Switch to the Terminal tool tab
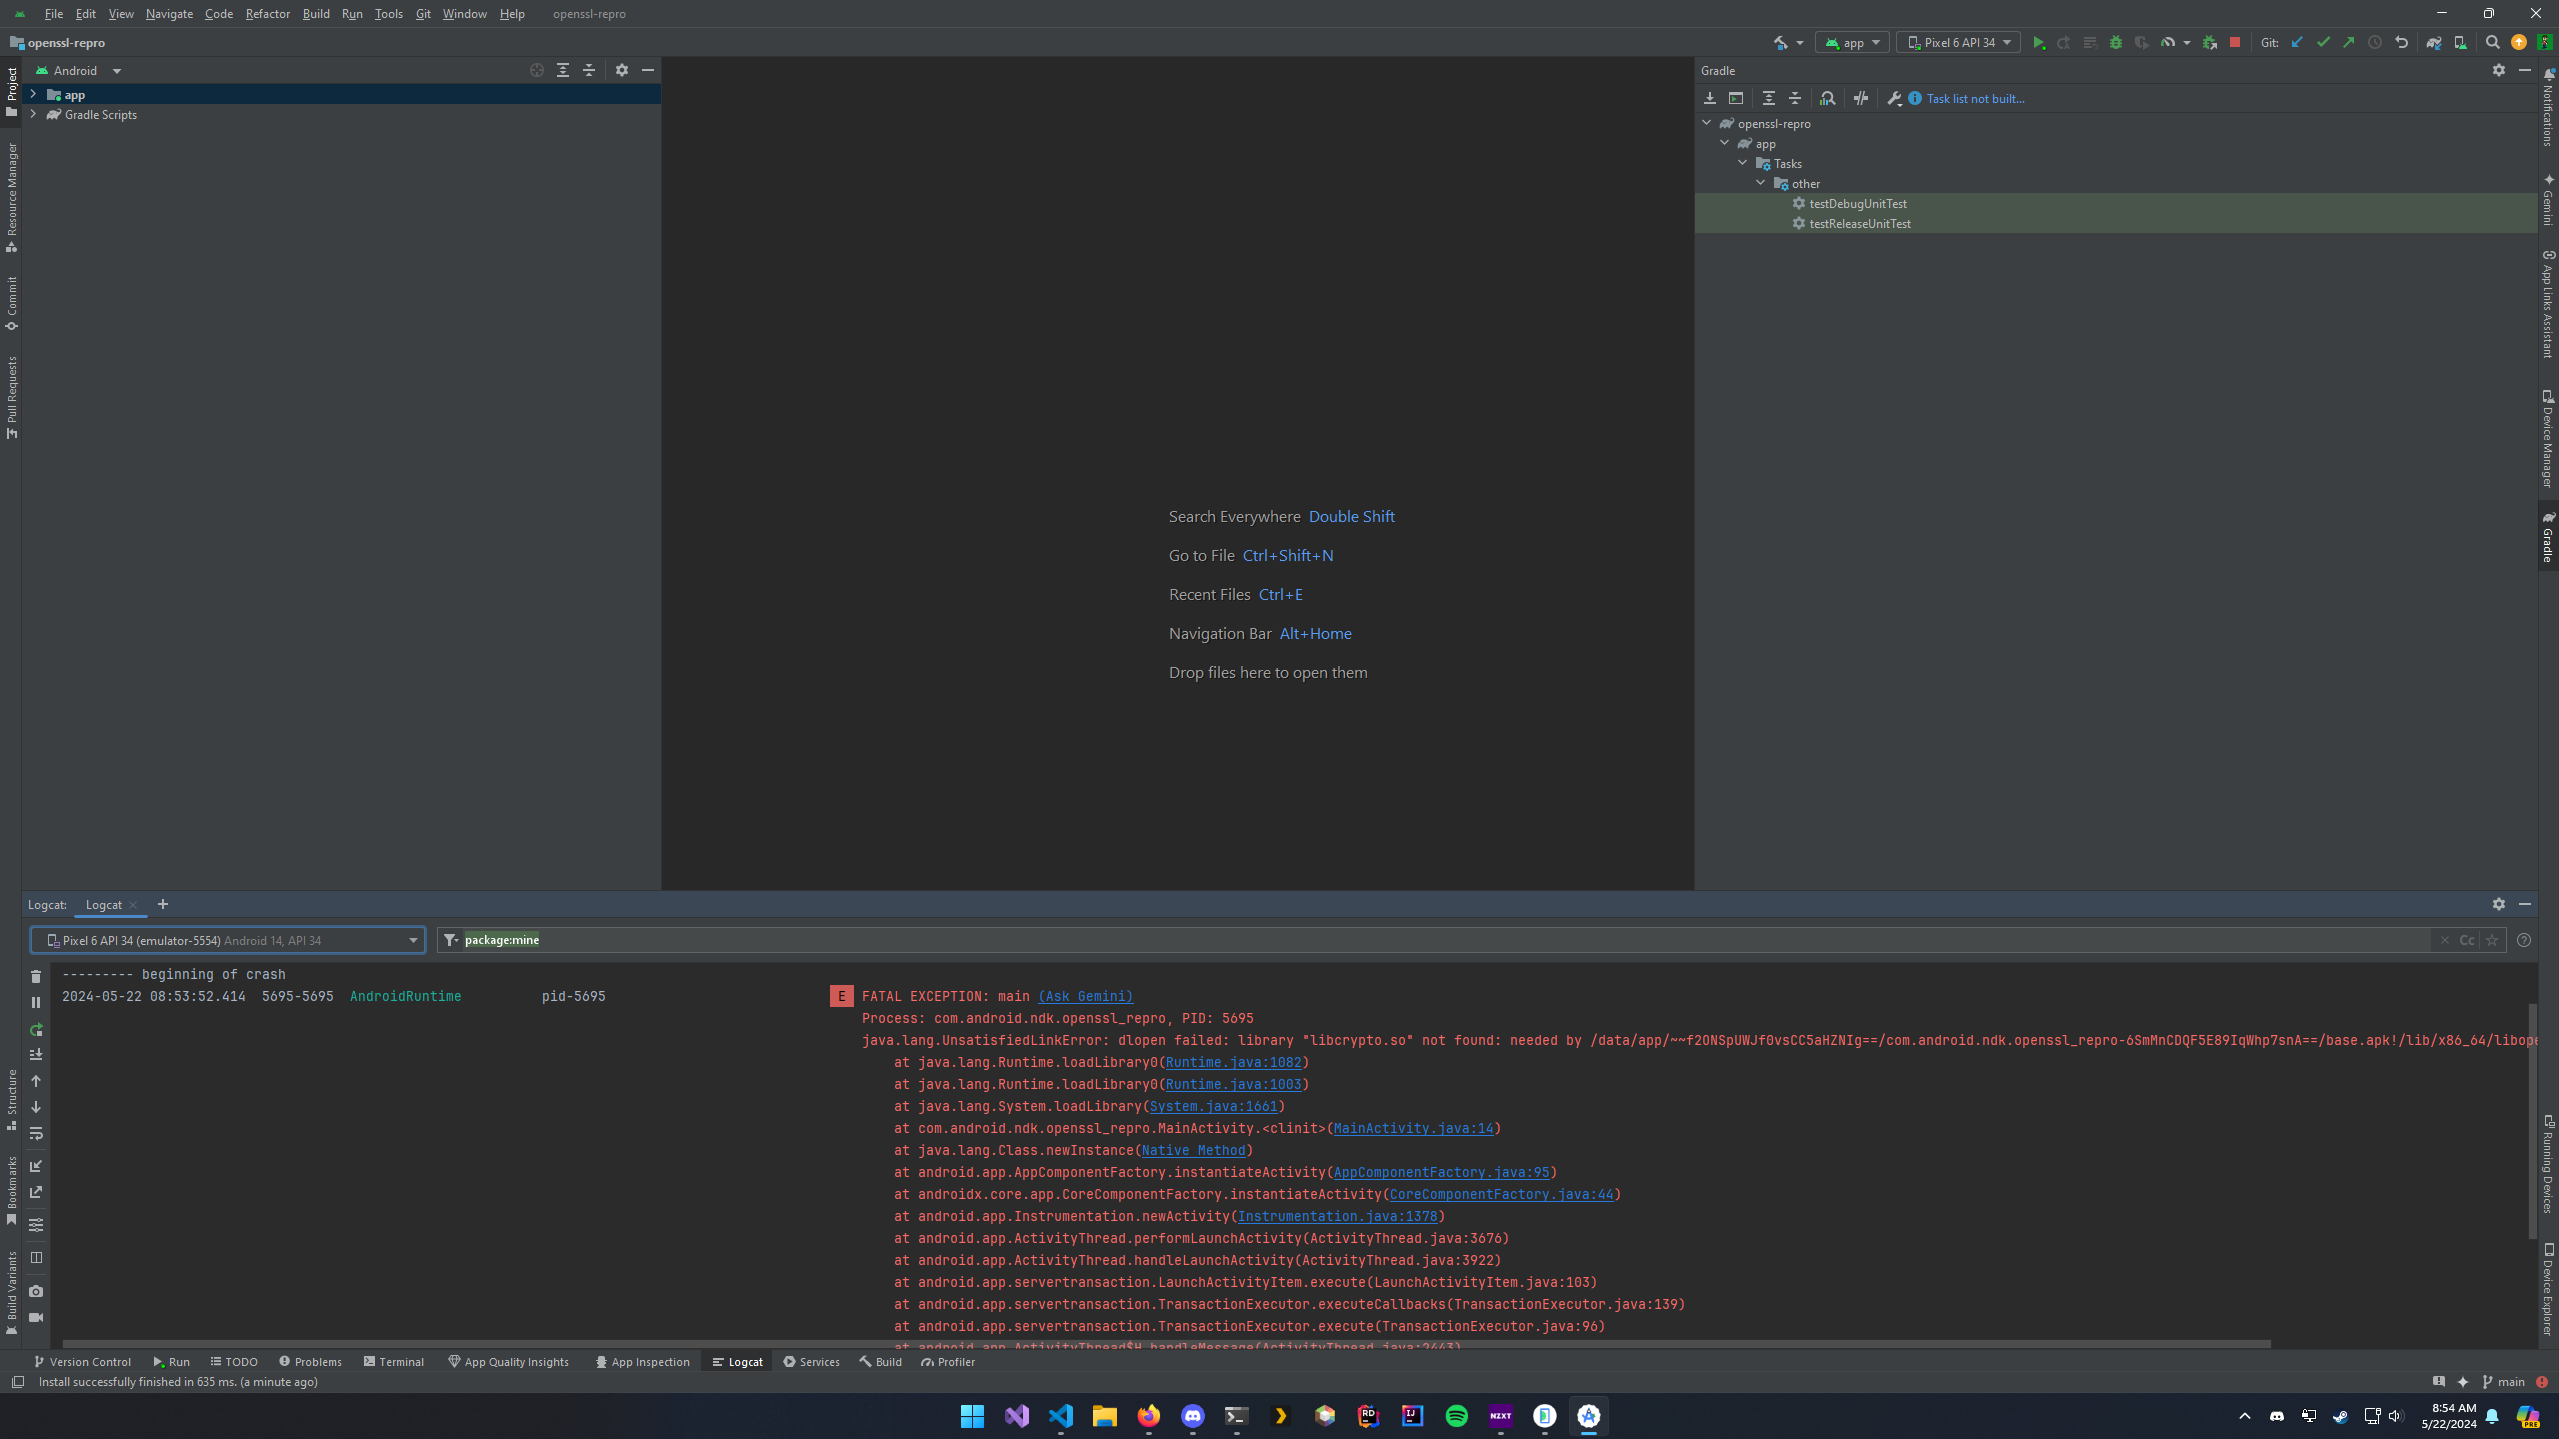The height and width of the screenshot is (1439, 2559). pyautogui.click(x=394, y=1362)
